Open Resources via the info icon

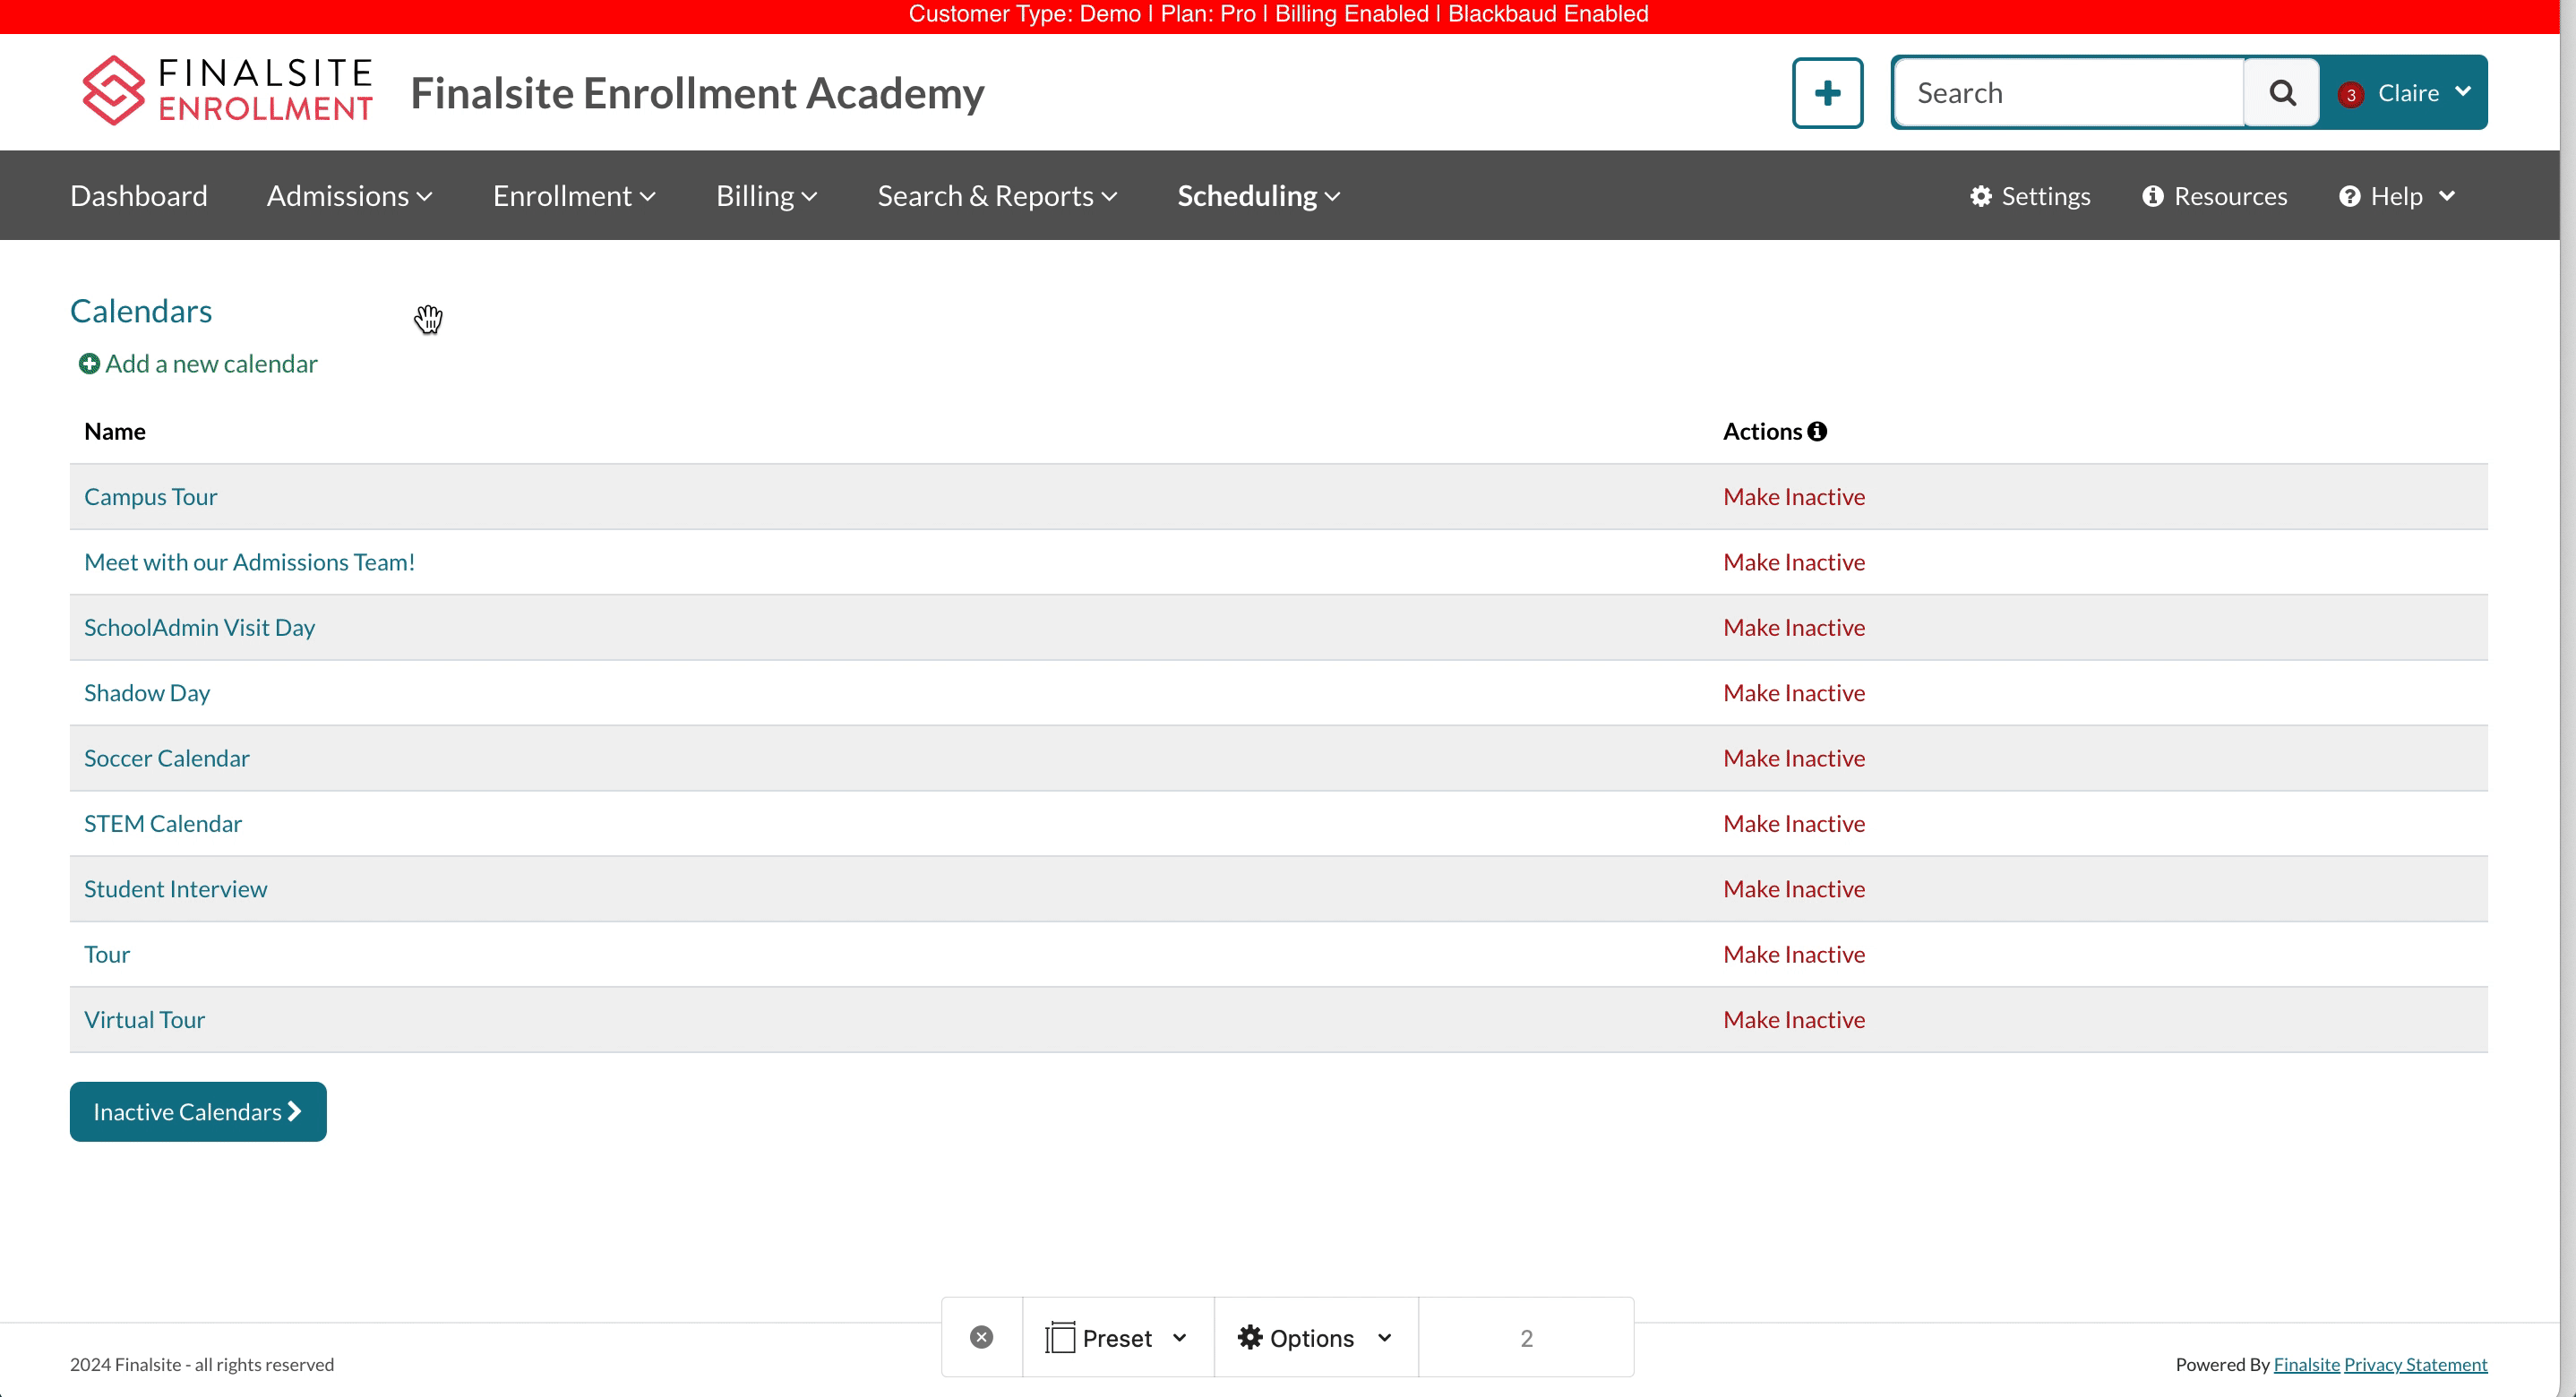pos(2152,196)
